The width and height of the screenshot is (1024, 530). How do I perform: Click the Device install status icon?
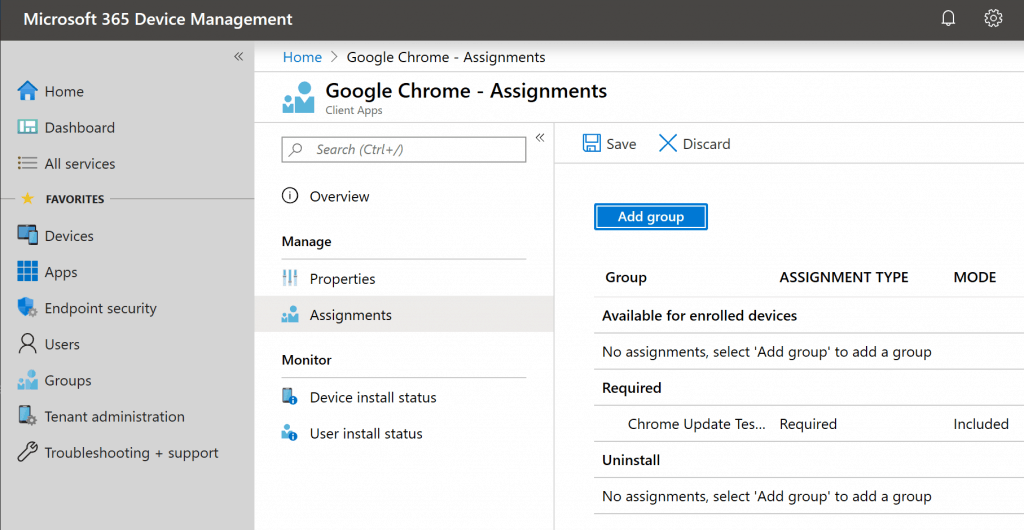(x=290, y=397)
